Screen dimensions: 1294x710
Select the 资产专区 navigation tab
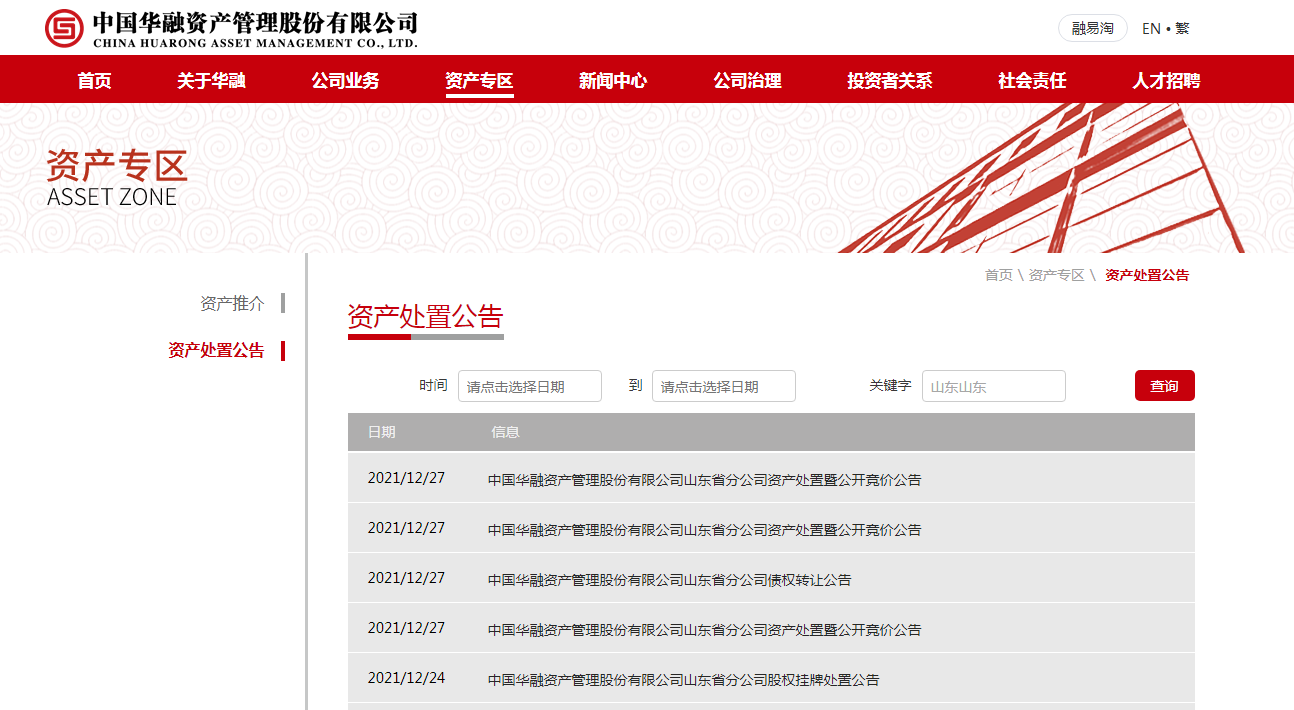click(x=479, y=81)
